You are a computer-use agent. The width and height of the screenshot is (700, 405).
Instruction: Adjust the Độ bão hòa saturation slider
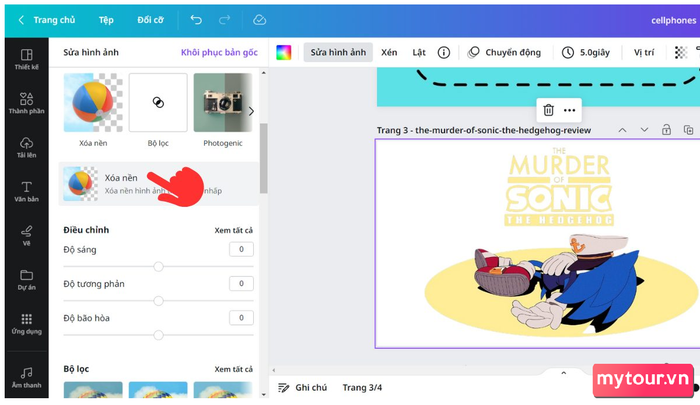[x=158, y=335]
